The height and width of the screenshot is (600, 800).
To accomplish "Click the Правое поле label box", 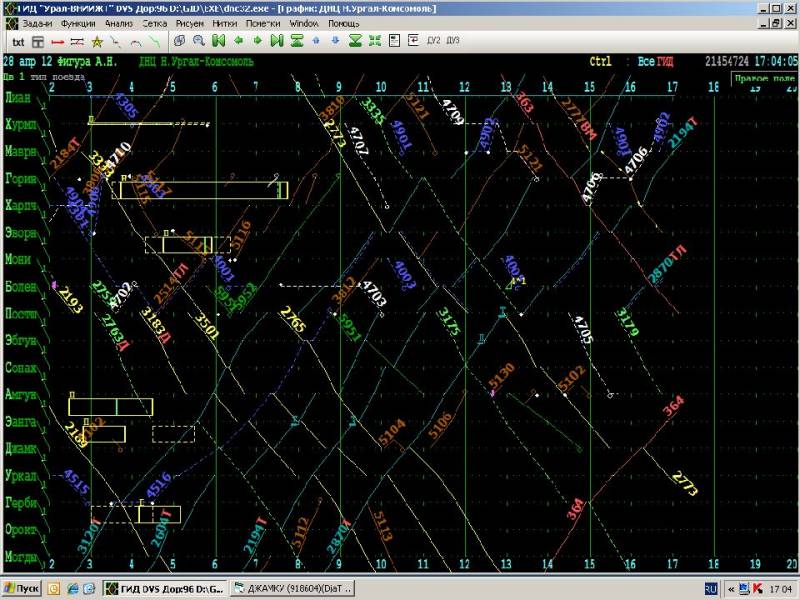I will tap(764, 77).
